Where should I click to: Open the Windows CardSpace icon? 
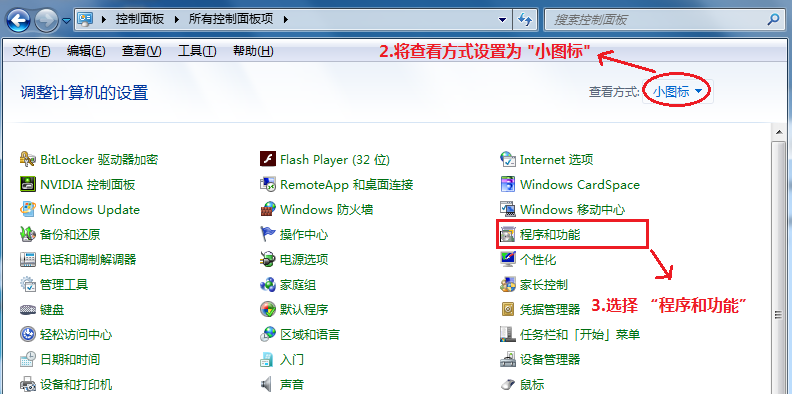point(508,184)
